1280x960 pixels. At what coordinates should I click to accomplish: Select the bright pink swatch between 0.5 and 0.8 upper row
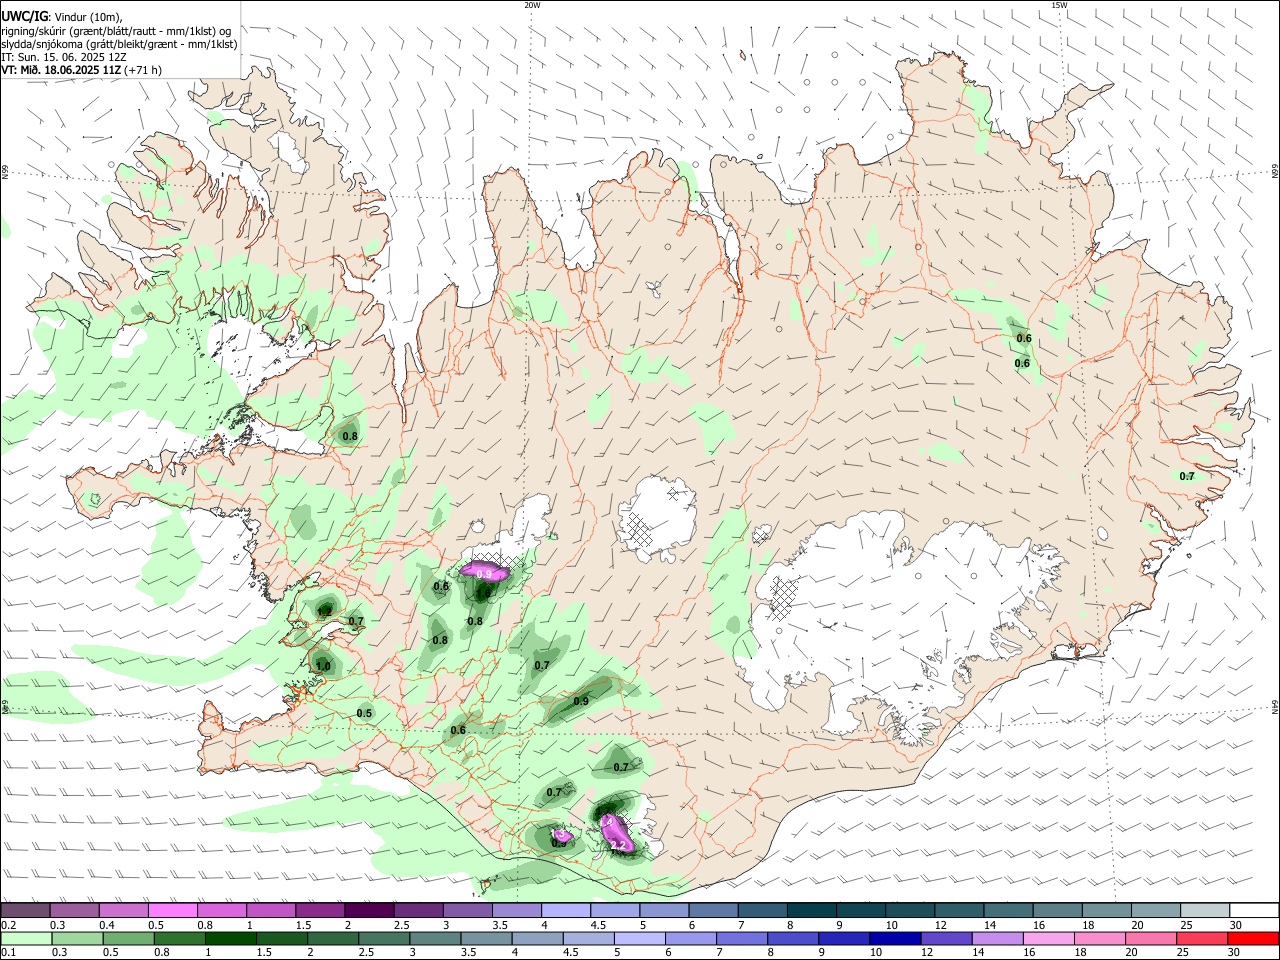[x=172, y=911]
